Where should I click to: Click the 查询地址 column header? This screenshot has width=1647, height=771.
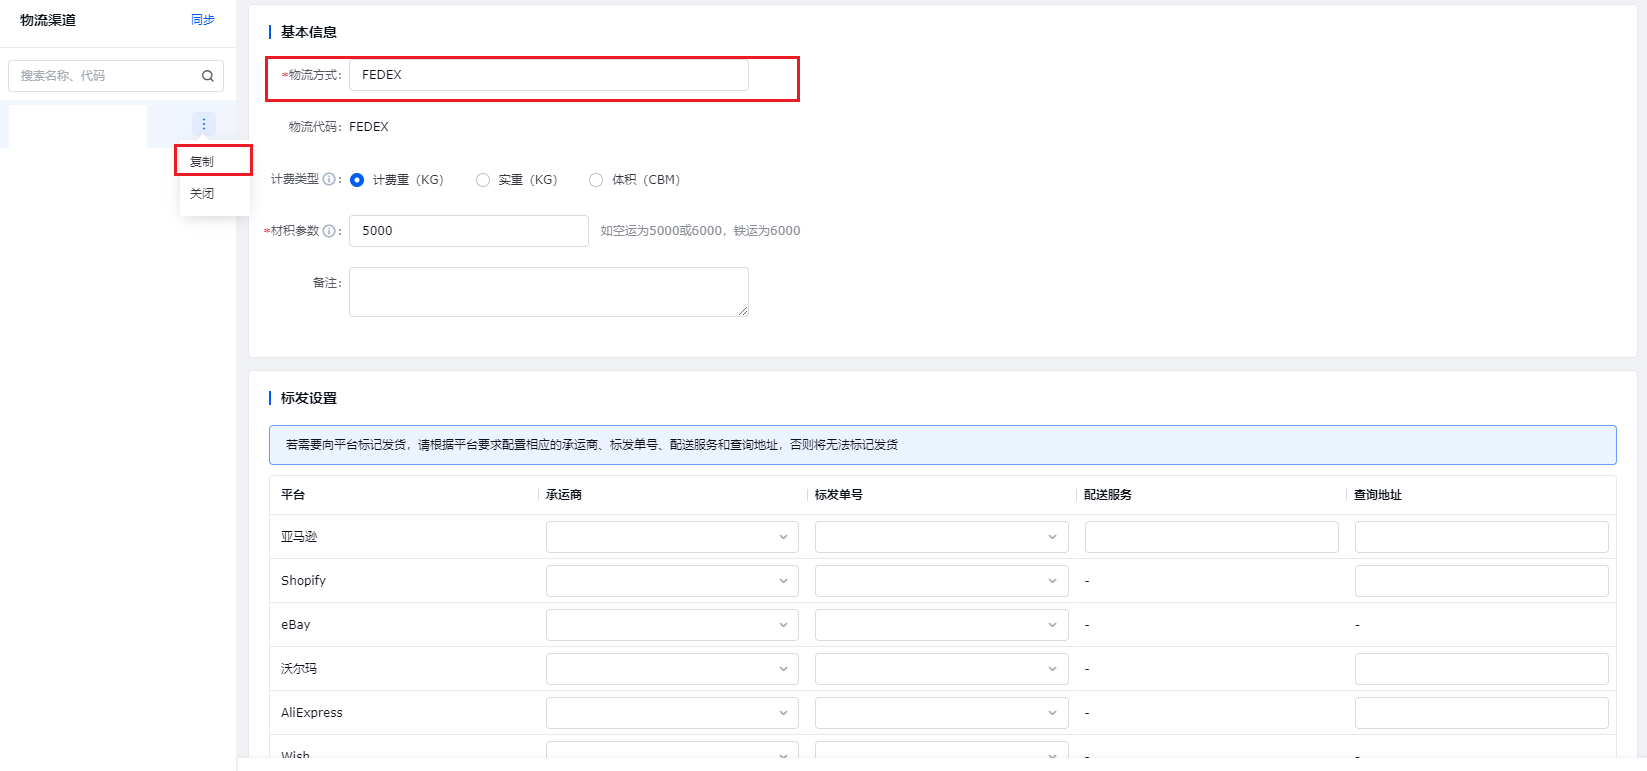(x=1378, y=495)
